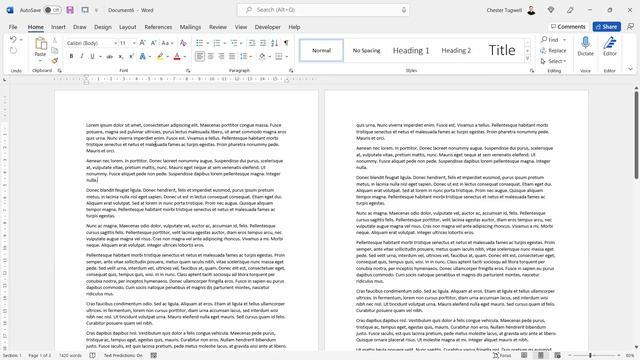The image size is (640, 360).
Task: Adjust the zoom slider handle
Action: (x=590, y=356)
